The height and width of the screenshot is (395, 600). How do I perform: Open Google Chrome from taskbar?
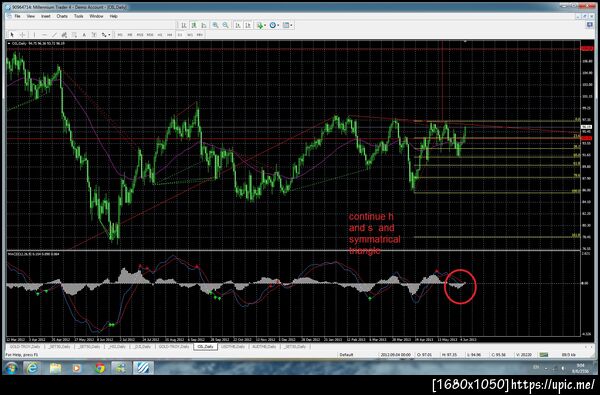pyautogui.click(x=100, y=368)
